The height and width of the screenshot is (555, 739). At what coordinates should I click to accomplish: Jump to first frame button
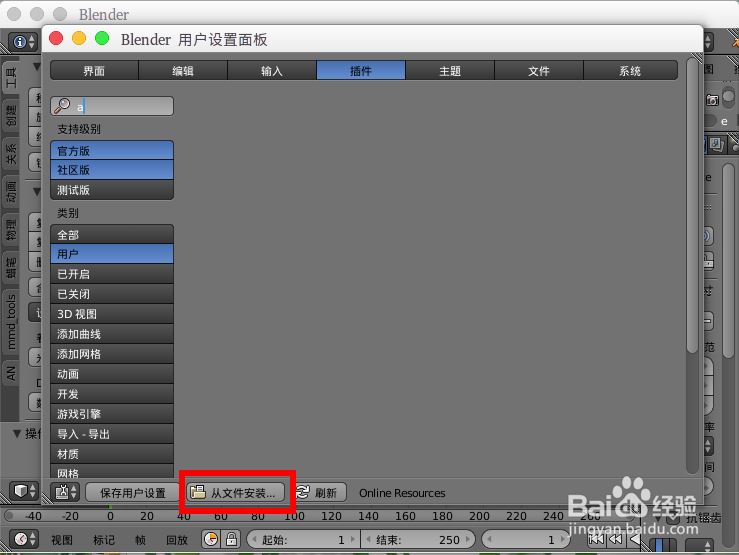pyautogui.click(x=597, y=539)
